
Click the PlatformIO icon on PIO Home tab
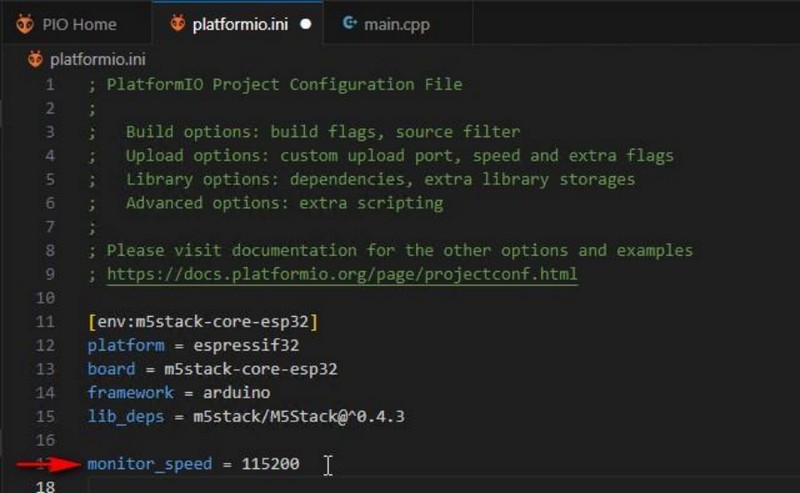(x=24, y=24)
